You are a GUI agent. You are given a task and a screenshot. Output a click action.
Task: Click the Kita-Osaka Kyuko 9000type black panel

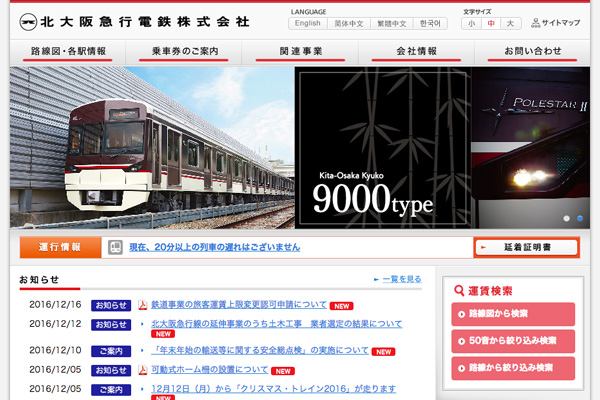pos(383,148)
